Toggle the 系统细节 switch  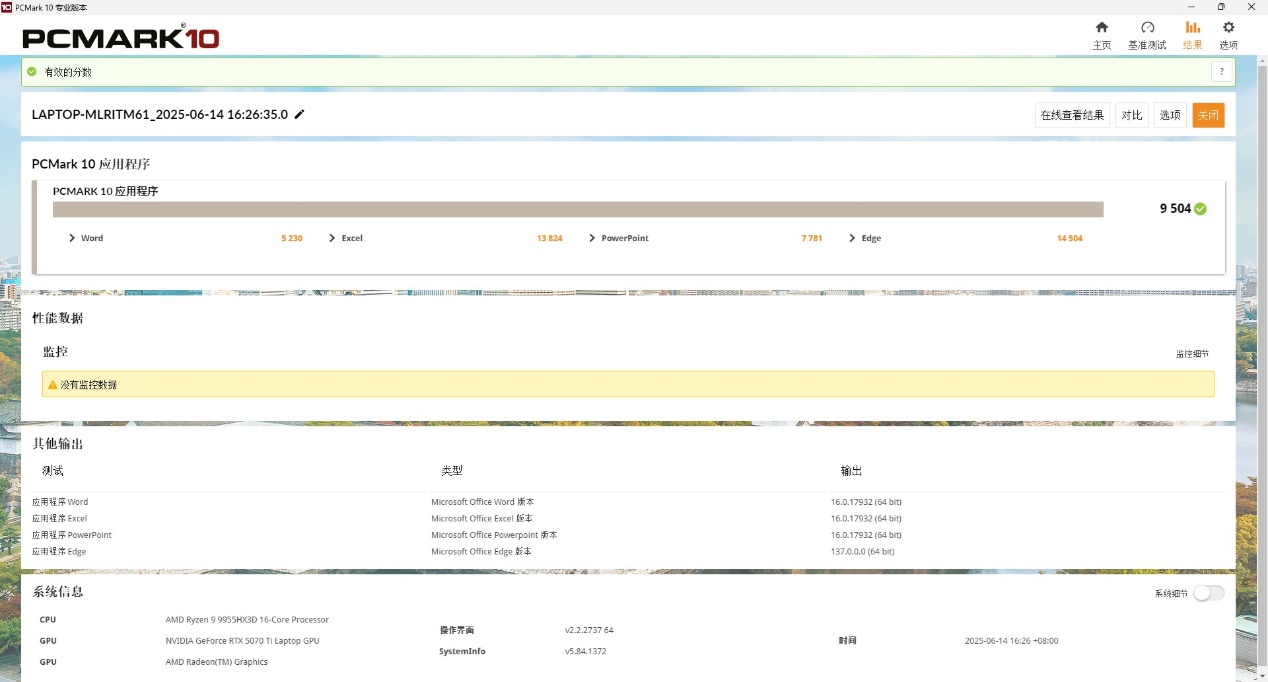(1208, 593)
